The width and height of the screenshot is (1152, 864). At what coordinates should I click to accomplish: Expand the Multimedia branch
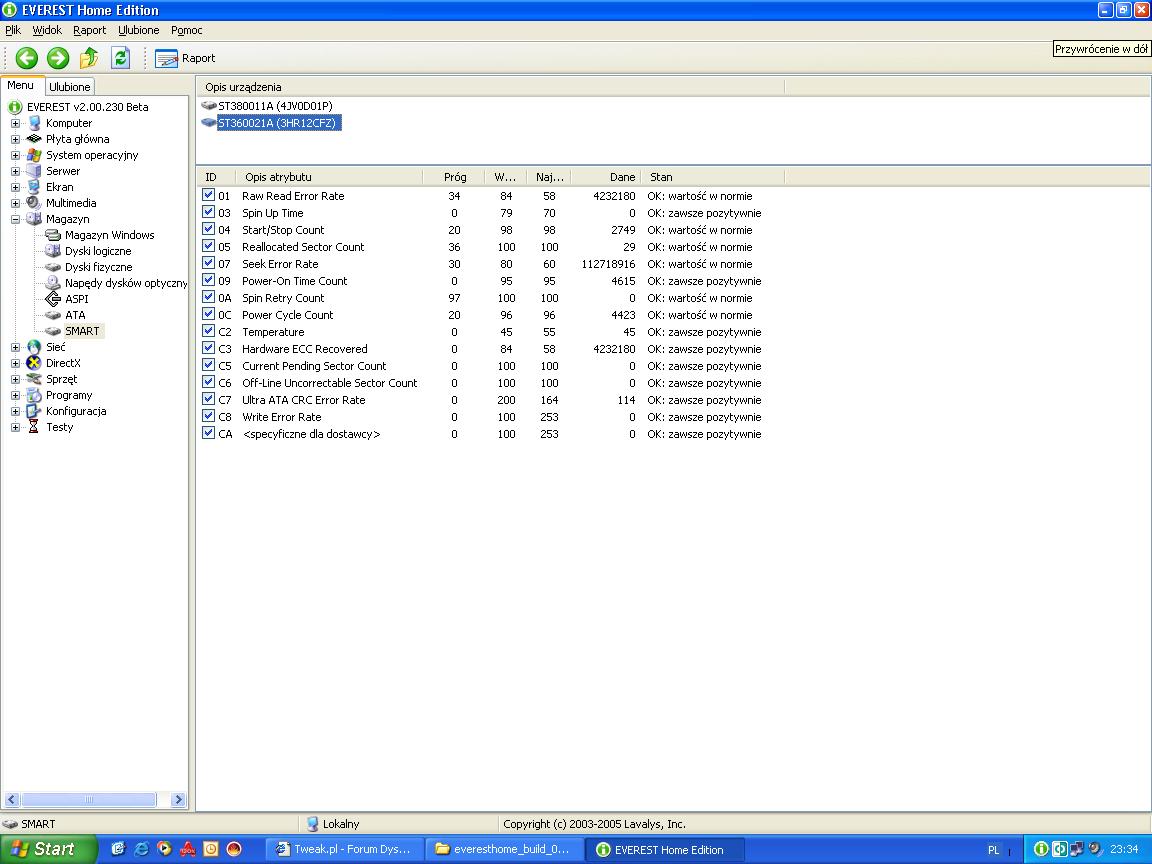[x=15, y=204]
